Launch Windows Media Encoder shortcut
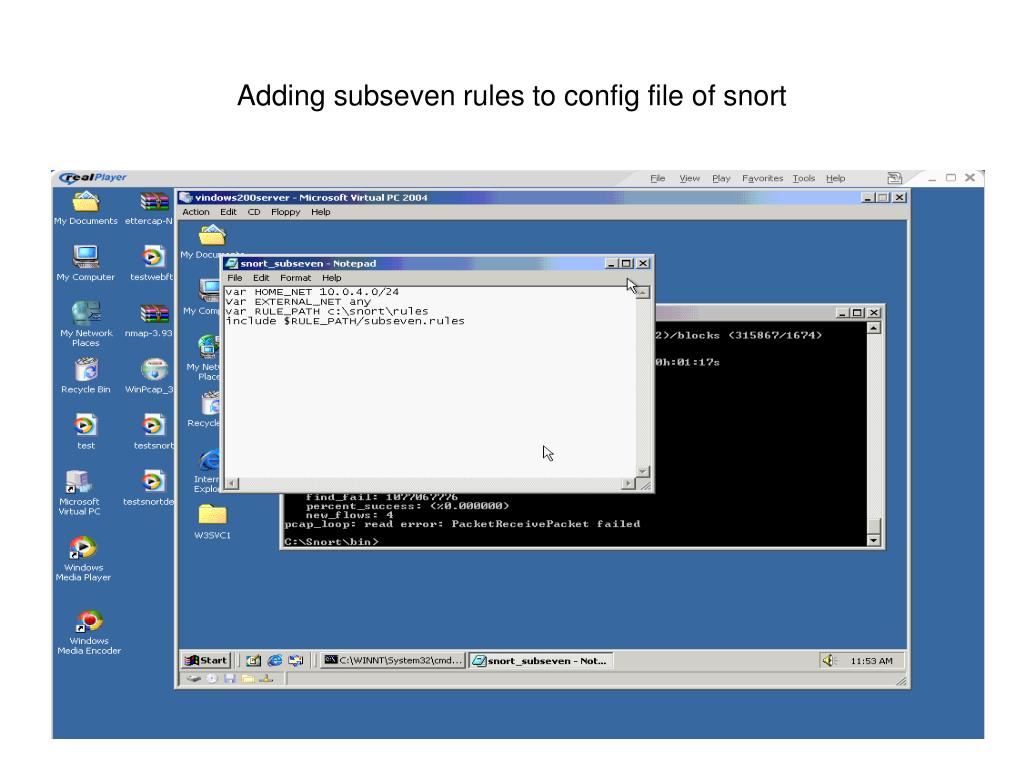Image resolution: width=1024 pixels, height=768 pixels. (89, 621)
